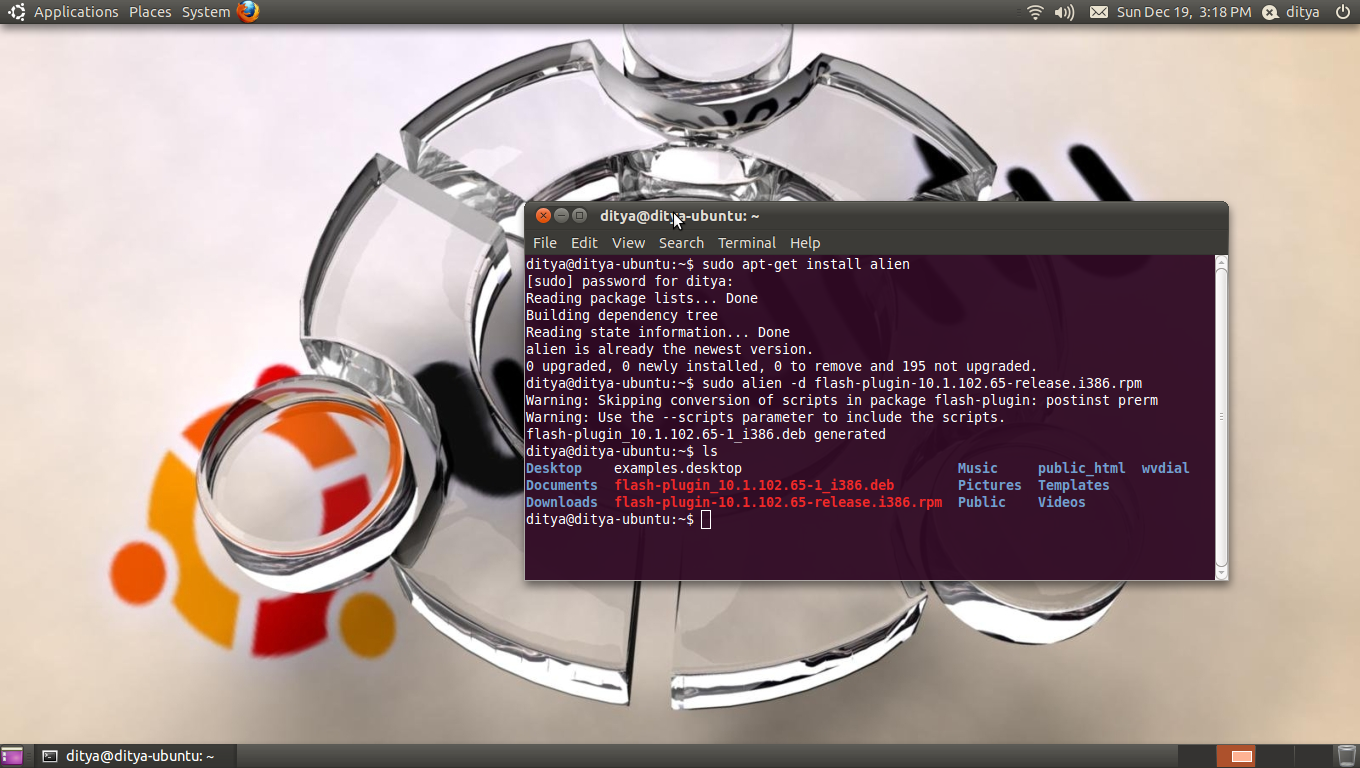Close the terminal window
The width and height of the screenshot is (1360, 768).
543,216
